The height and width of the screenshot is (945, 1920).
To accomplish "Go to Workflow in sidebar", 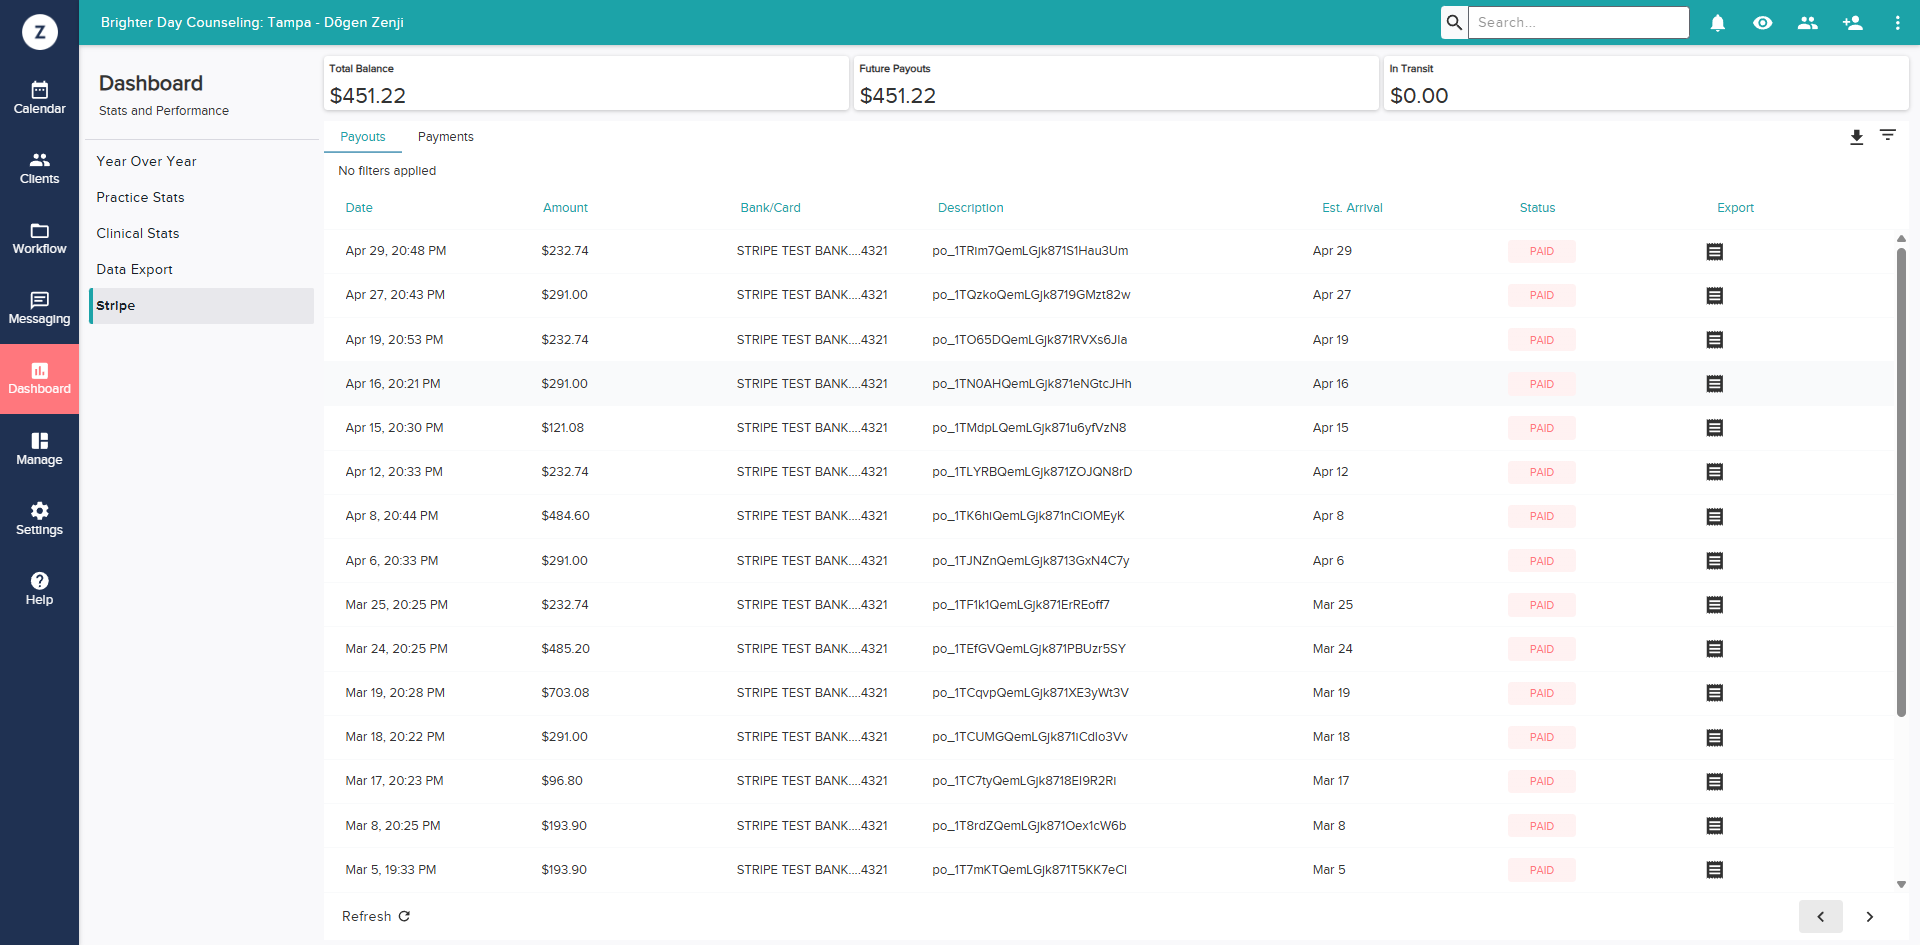I will coord(39,238).
